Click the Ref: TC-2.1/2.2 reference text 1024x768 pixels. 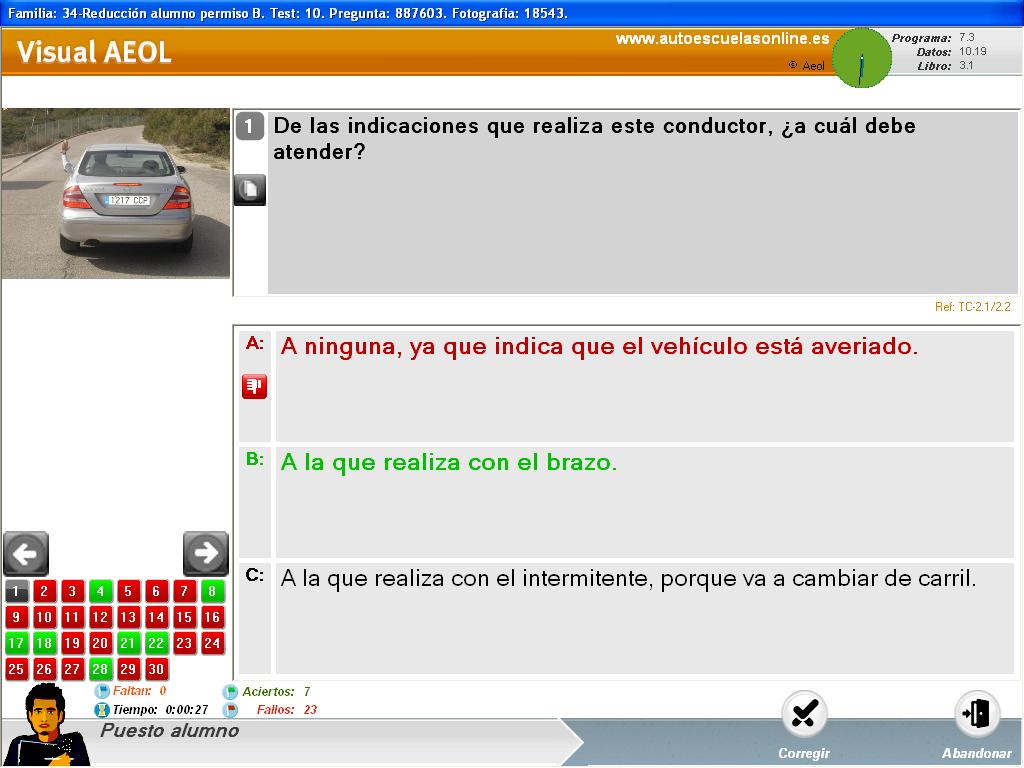(x=972, y=307)
